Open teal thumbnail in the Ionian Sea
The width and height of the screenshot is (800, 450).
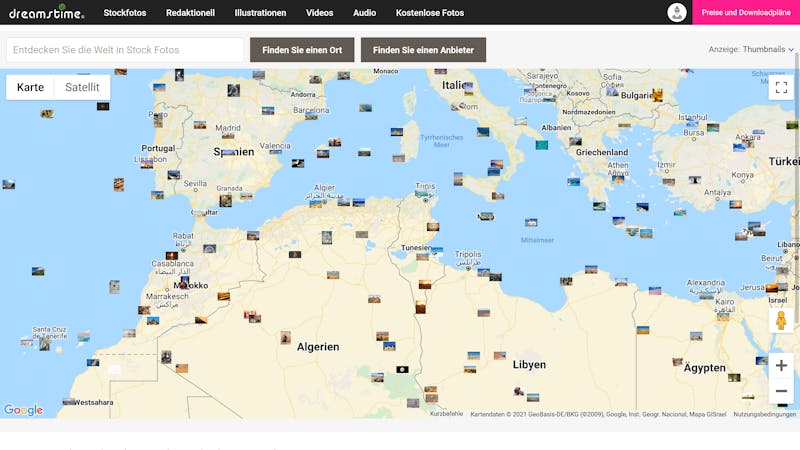[542, 145]
